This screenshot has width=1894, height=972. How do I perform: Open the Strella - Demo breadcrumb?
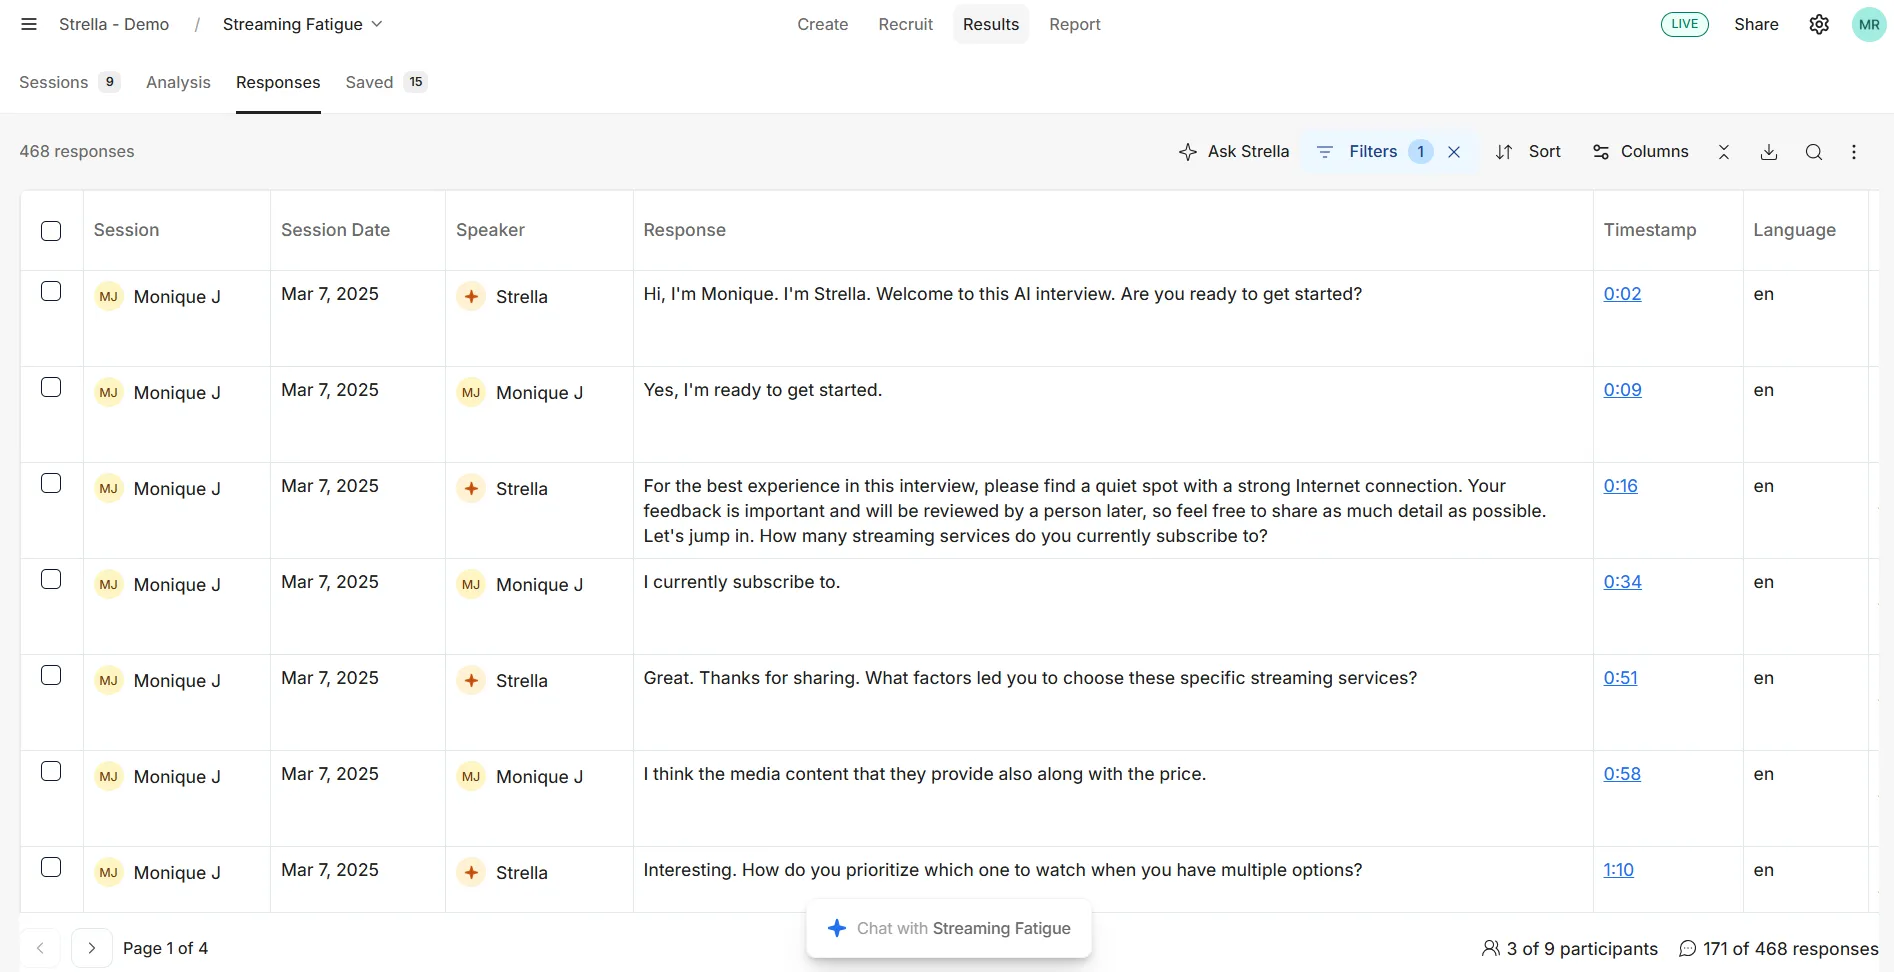(114, 24)
